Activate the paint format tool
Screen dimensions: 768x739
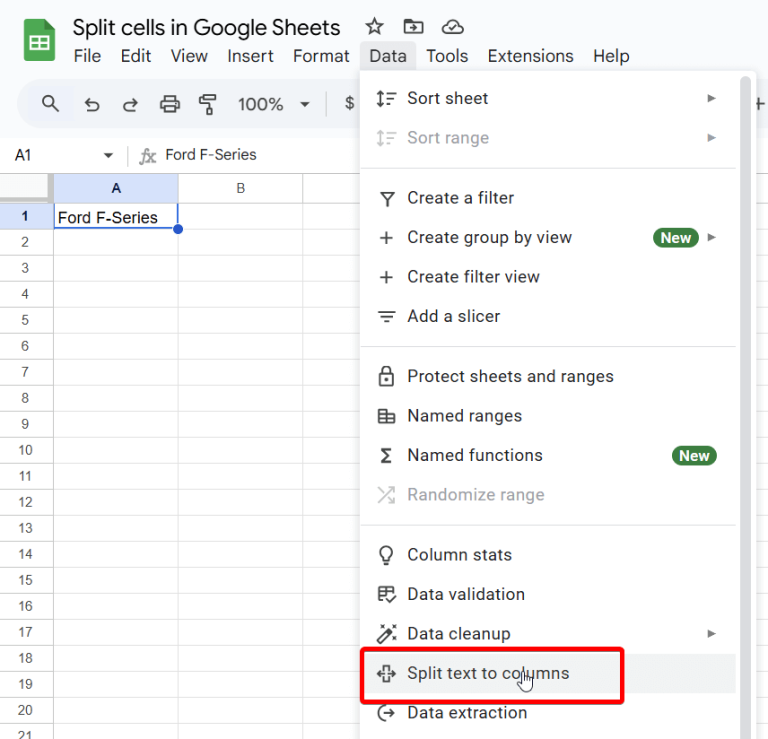click(208, 104)
